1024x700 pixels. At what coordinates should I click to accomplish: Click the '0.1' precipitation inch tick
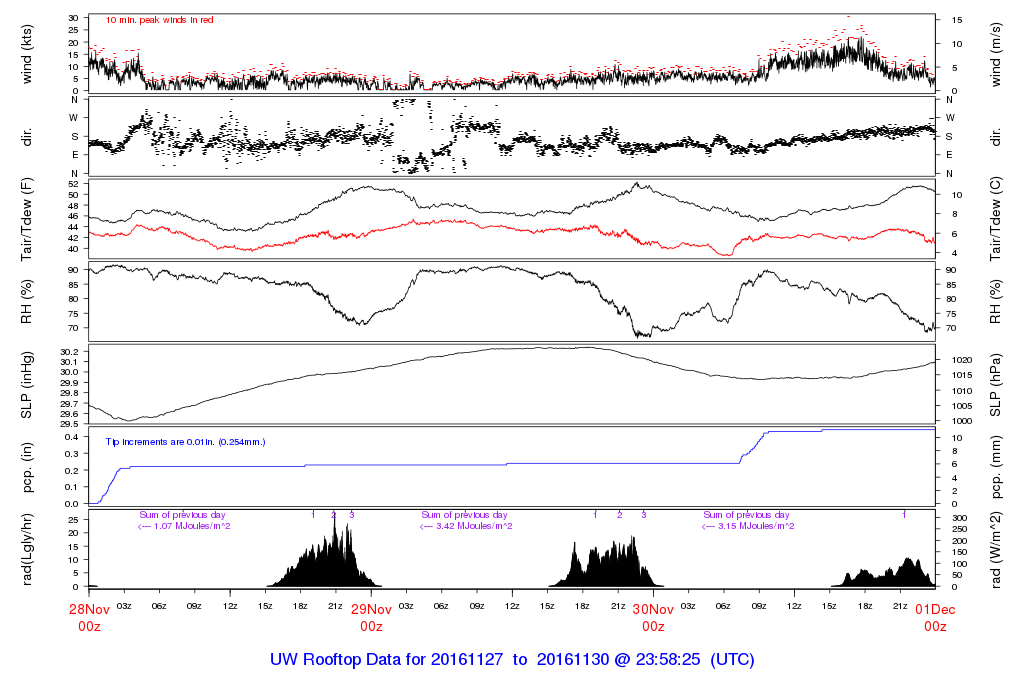72,487
